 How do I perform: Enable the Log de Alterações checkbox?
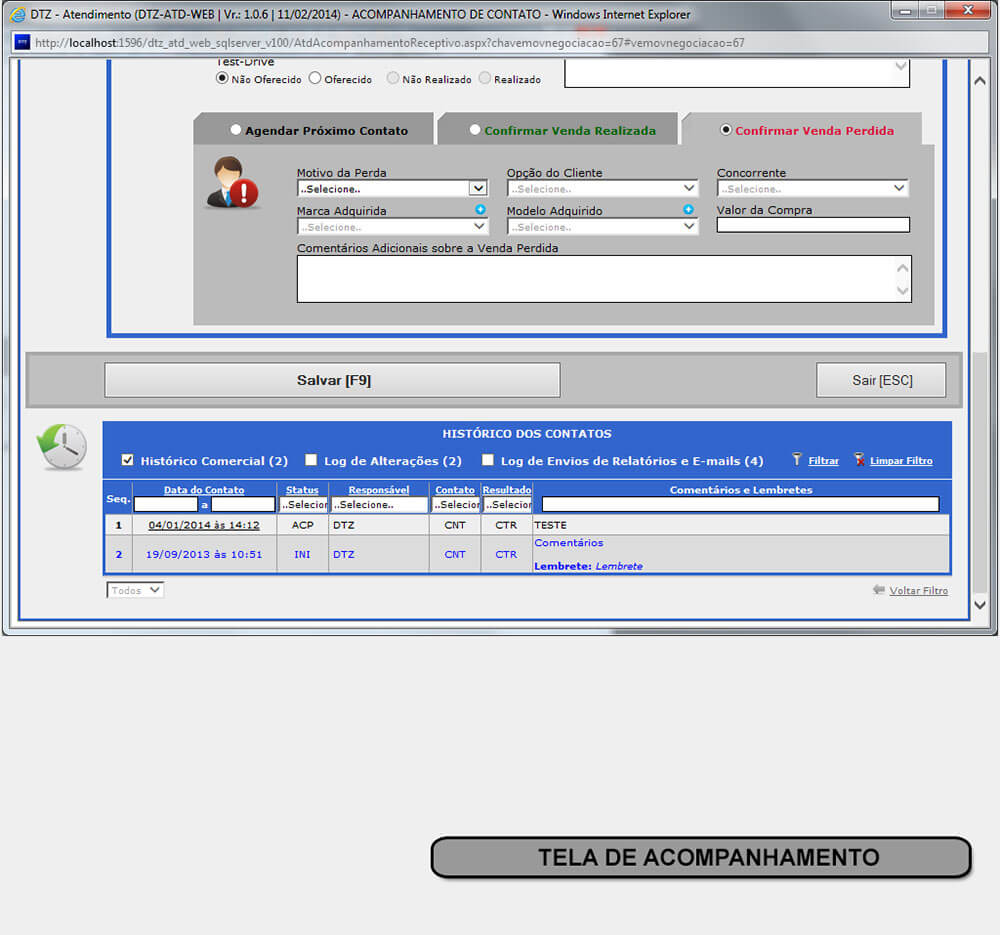(311, 460)
